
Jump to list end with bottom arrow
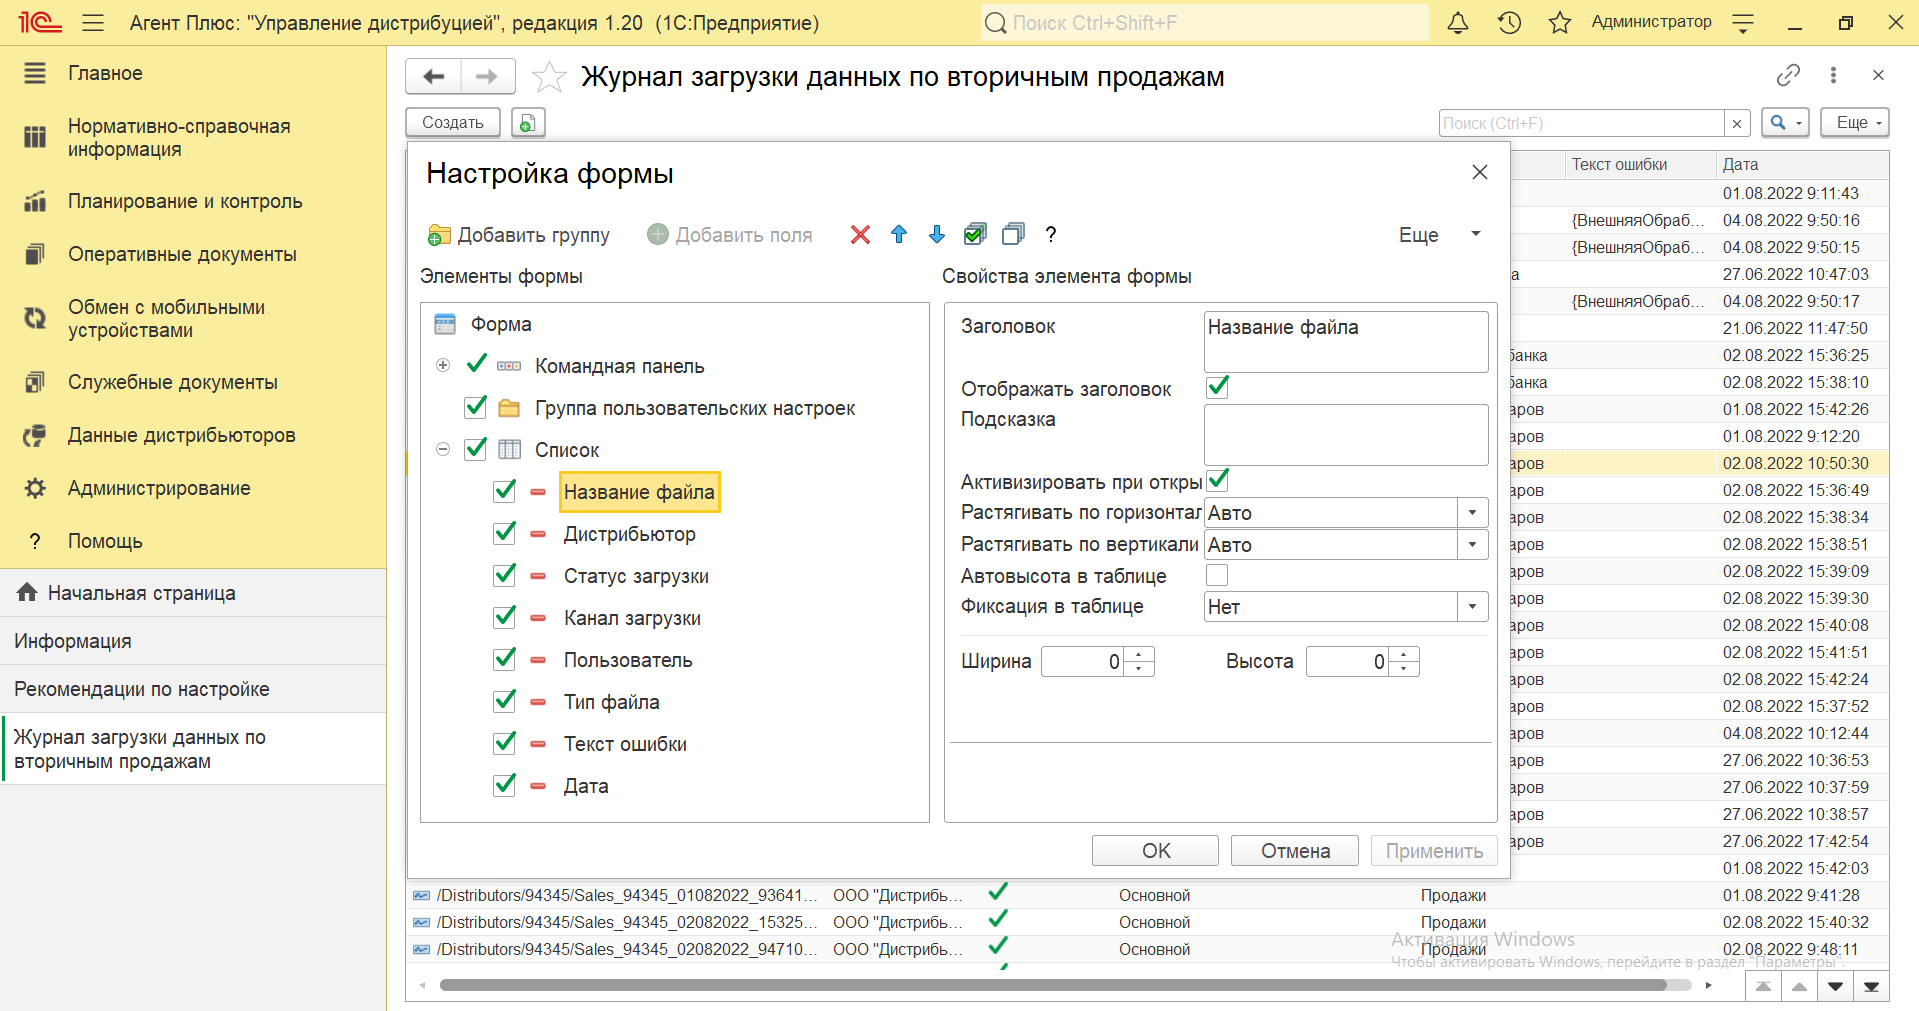point(1871,986)
